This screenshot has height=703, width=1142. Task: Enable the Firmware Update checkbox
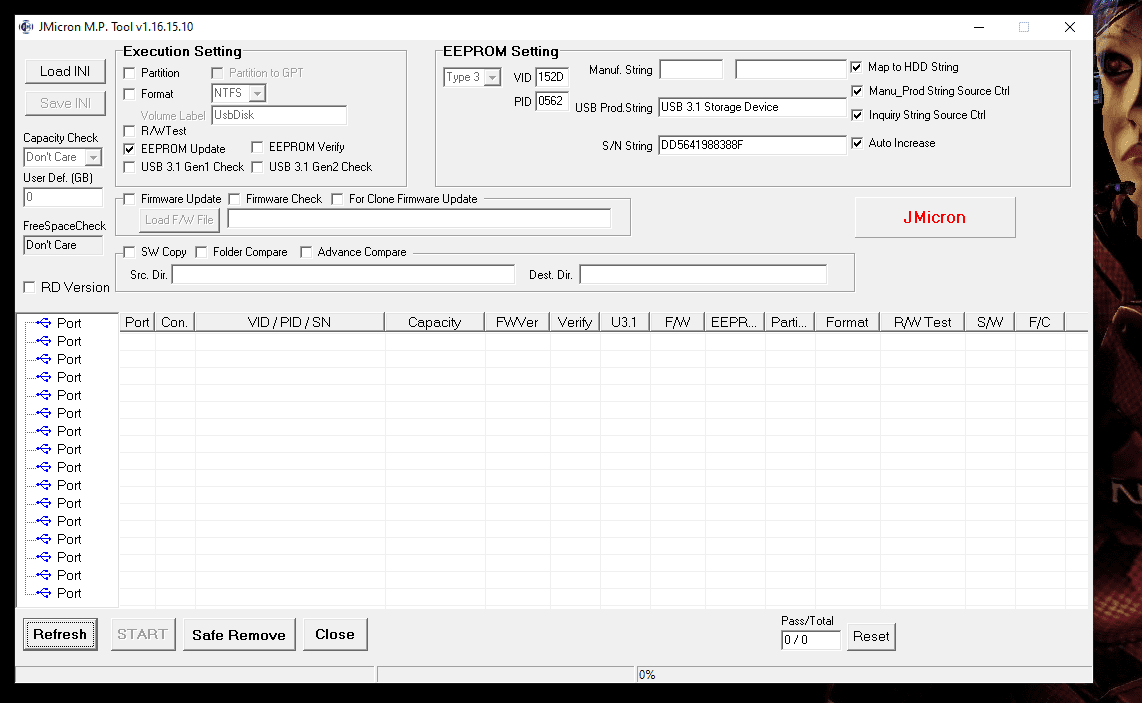point(130,199)
